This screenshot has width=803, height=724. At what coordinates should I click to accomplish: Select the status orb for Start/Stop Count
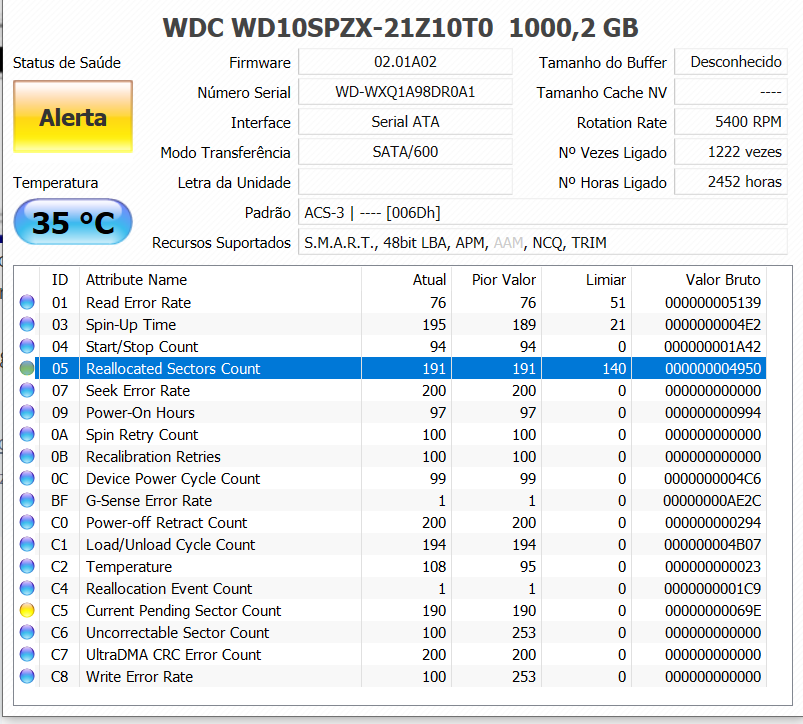[27, 346]
